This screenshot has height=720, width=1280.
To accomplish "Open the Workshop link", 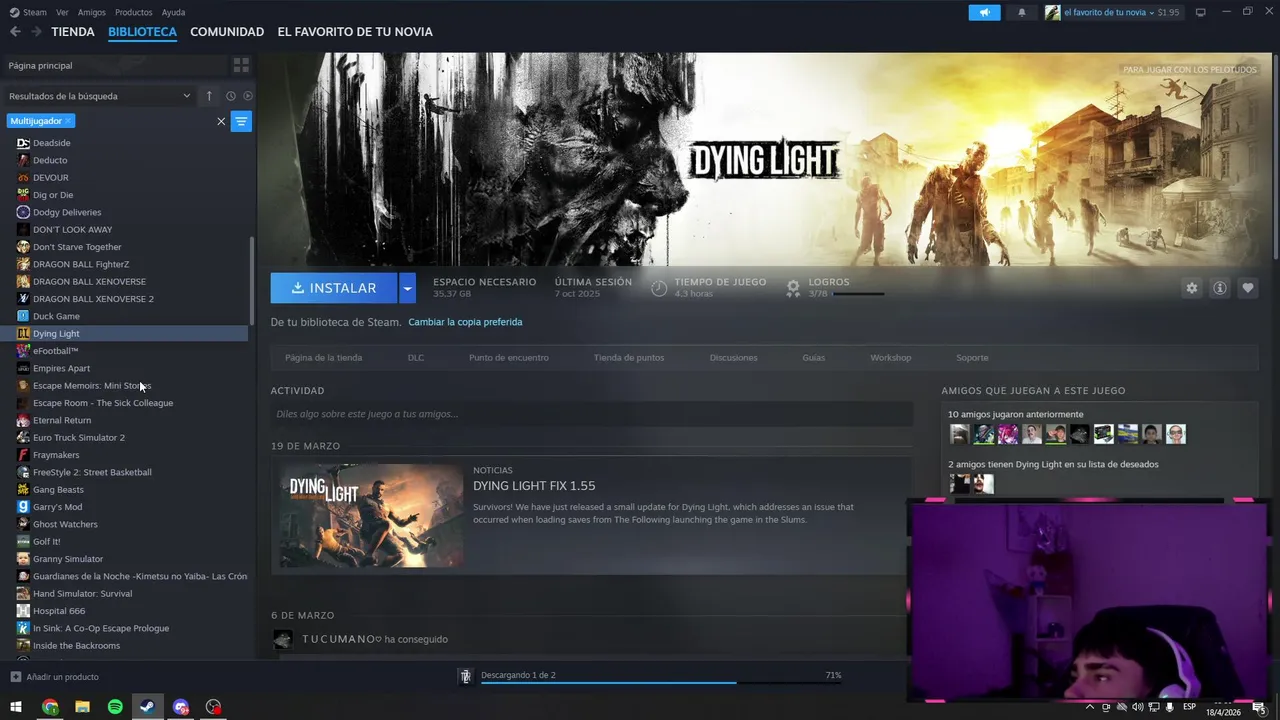I will pyautogui.click(x=891, y=357).
